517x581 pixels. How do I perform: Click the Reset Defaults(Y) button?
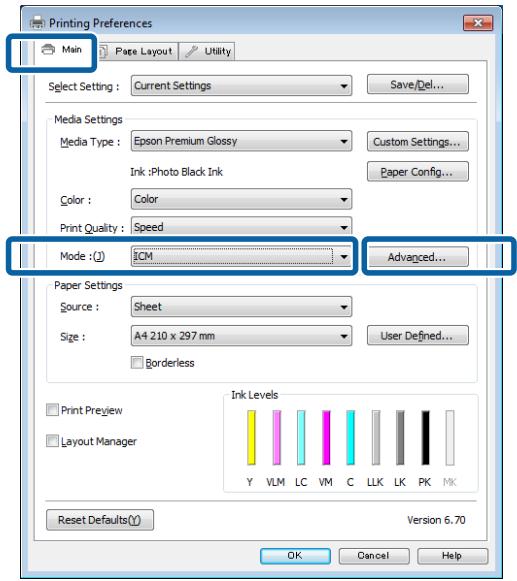tap(100, 520)
